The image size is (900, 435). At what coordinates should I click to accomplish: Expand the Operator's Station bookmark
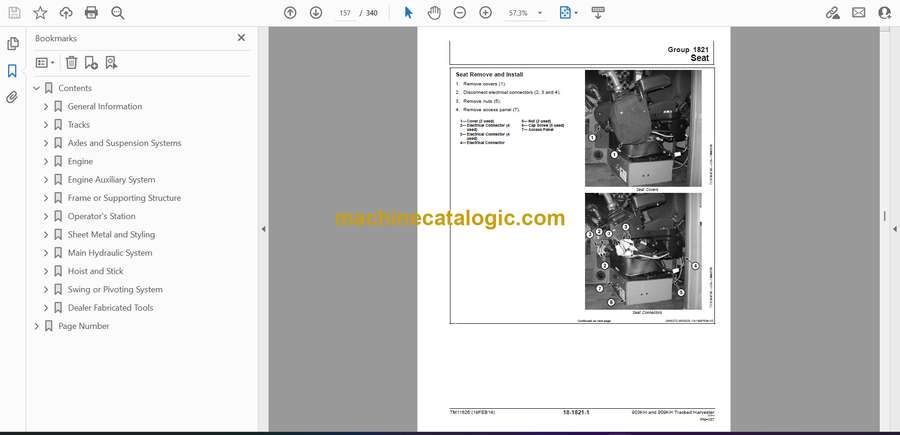click(x=46, y=216)
